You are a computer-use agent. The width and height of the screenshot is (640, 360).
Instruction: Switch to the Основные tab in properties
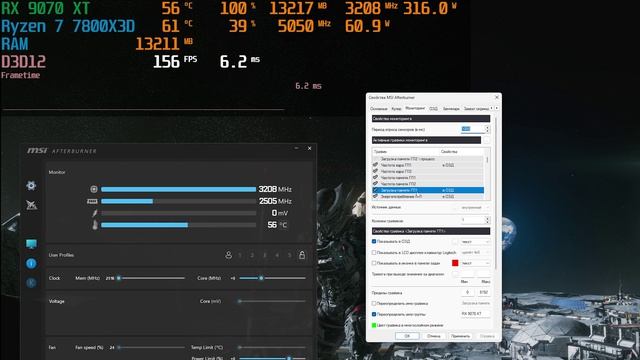[378, 109]
